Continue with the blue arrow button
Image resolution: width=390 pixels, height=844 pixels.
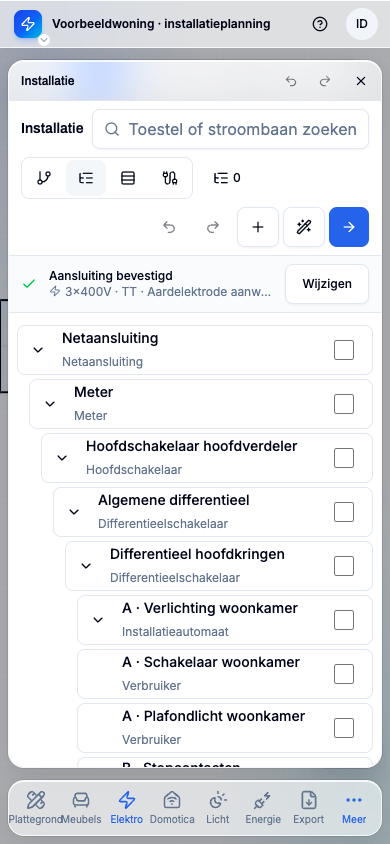(349, 227)
